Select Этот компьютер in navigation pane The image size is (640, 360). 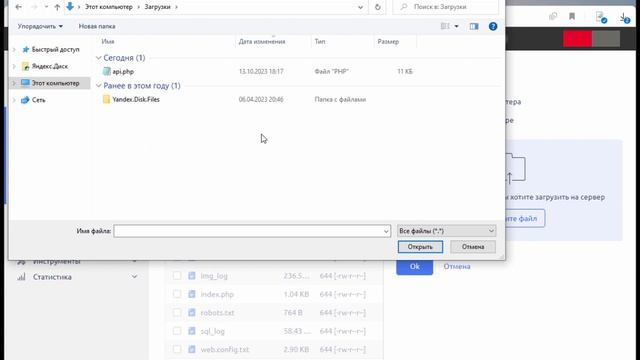[x=56, y=83]
